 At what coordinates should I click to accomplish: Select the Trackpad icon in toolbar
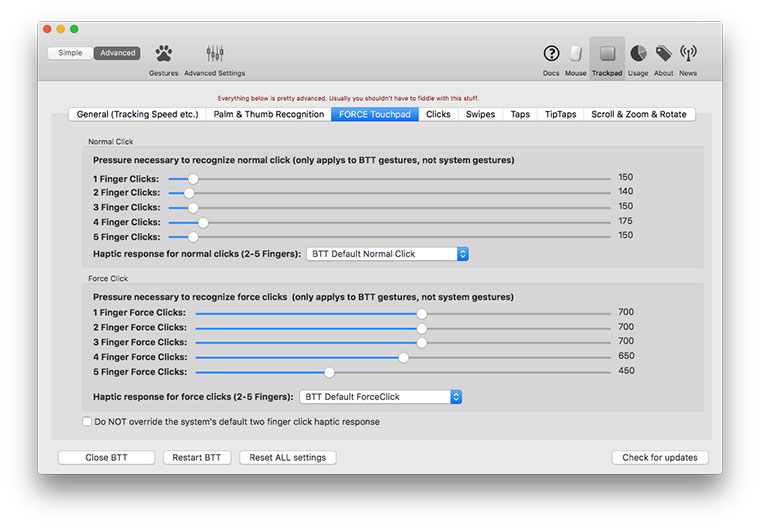(607, 54)
